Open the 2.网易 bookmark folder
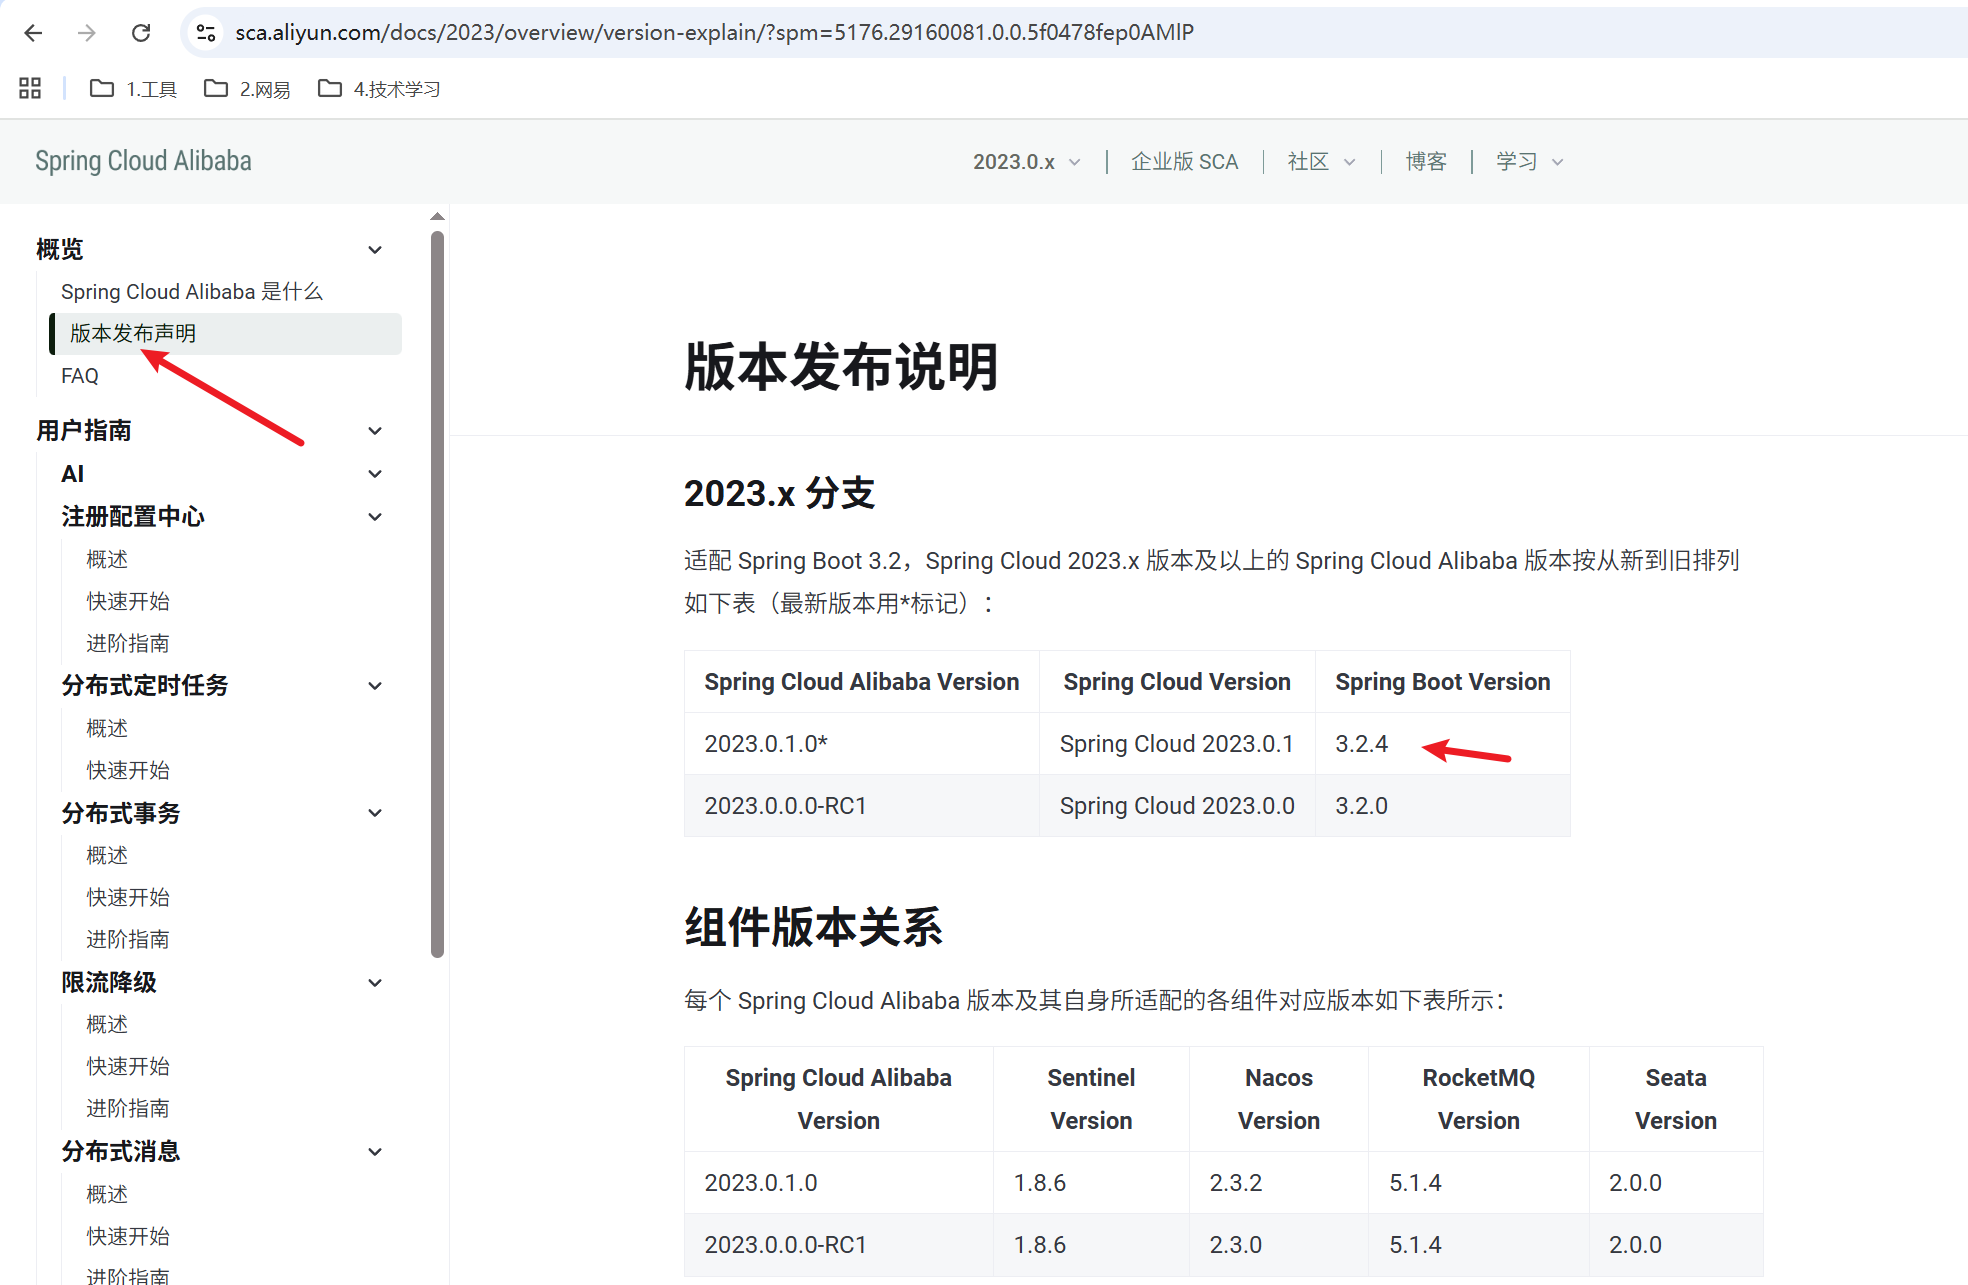 click(x=247, y=89)
